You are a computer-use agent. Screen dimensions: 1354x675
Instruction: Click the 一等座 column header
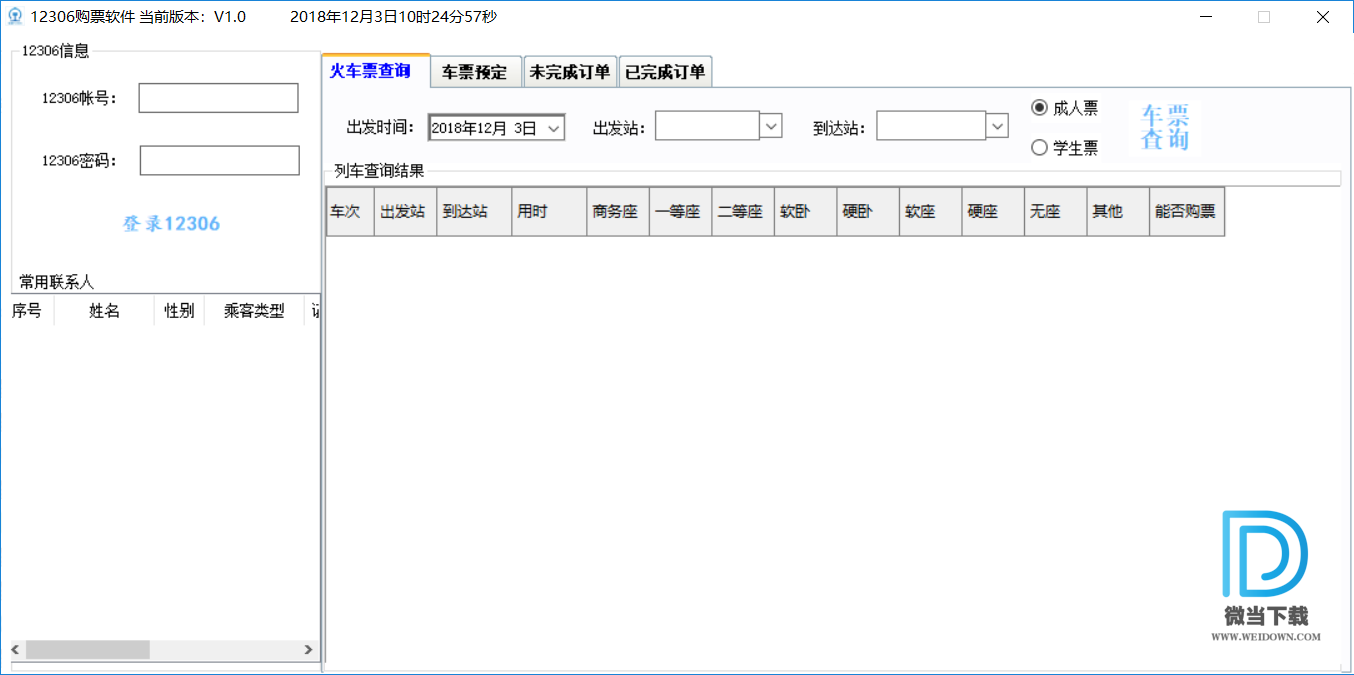pyautogui.click(x=681, y=212)
